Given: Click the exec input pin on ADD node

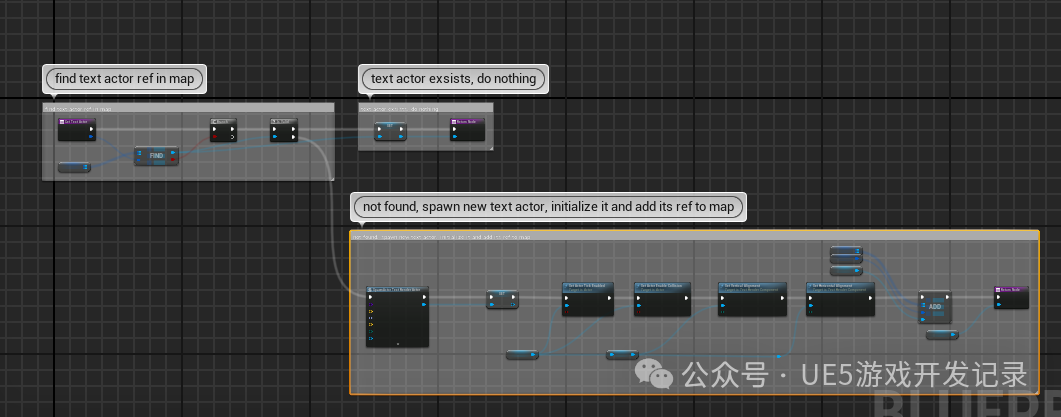Looking at the screenshot, I should tap(923, 297).
